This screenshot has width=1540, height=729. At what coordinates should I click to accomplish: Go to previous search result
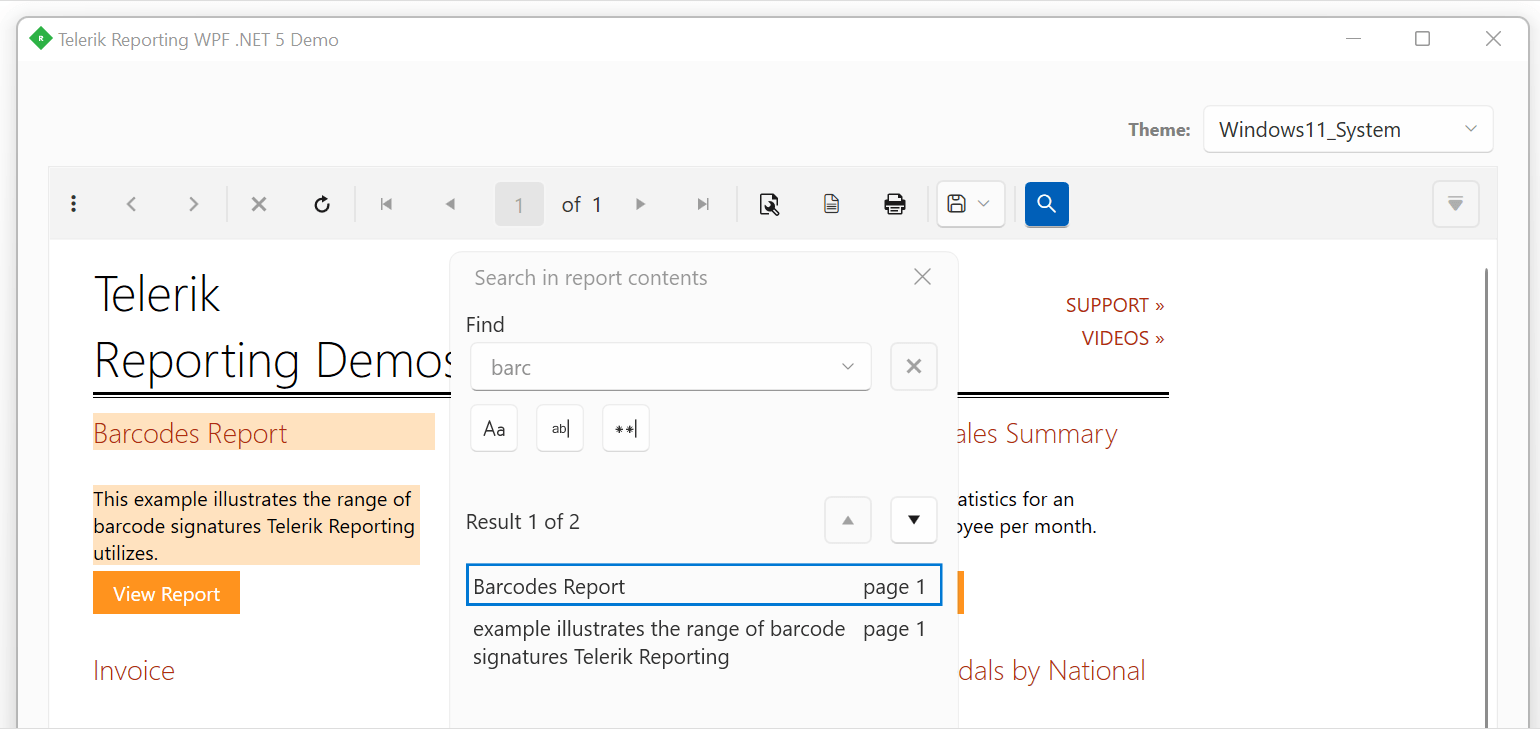click(848, 520)
